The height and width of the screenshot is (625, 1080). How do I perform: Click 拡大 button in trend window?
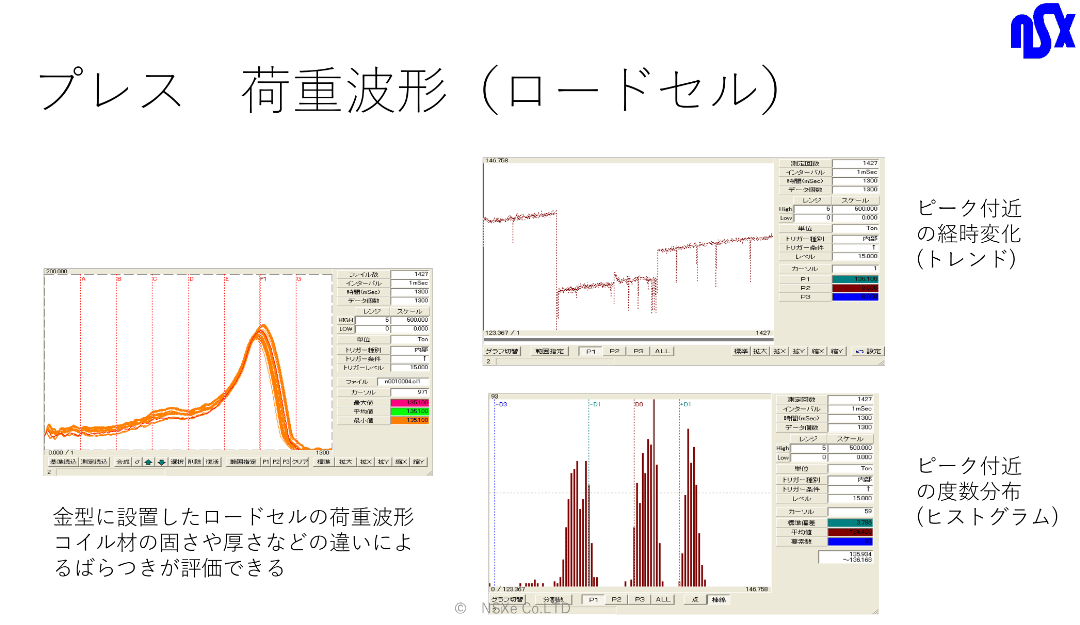(760, 351)
